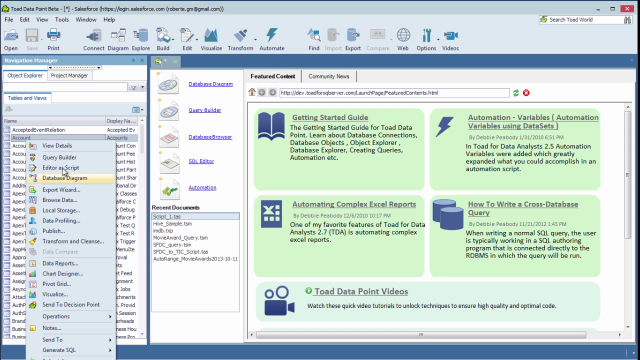640x360 pixels.
Task: Click the binoculars search icon
Action: pos(627,20)
